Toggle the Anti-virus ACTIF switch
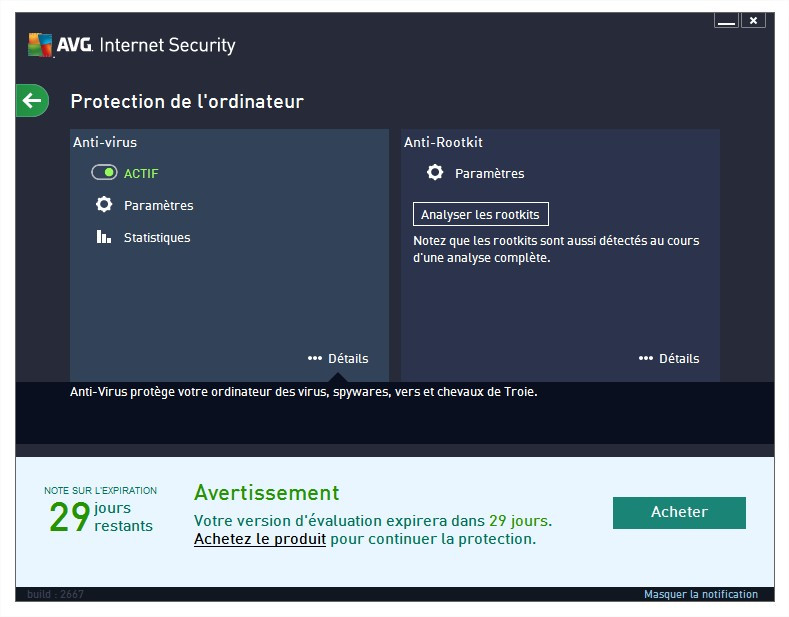Viewport: 789px width, 617px height. click(x=104, y=173)
